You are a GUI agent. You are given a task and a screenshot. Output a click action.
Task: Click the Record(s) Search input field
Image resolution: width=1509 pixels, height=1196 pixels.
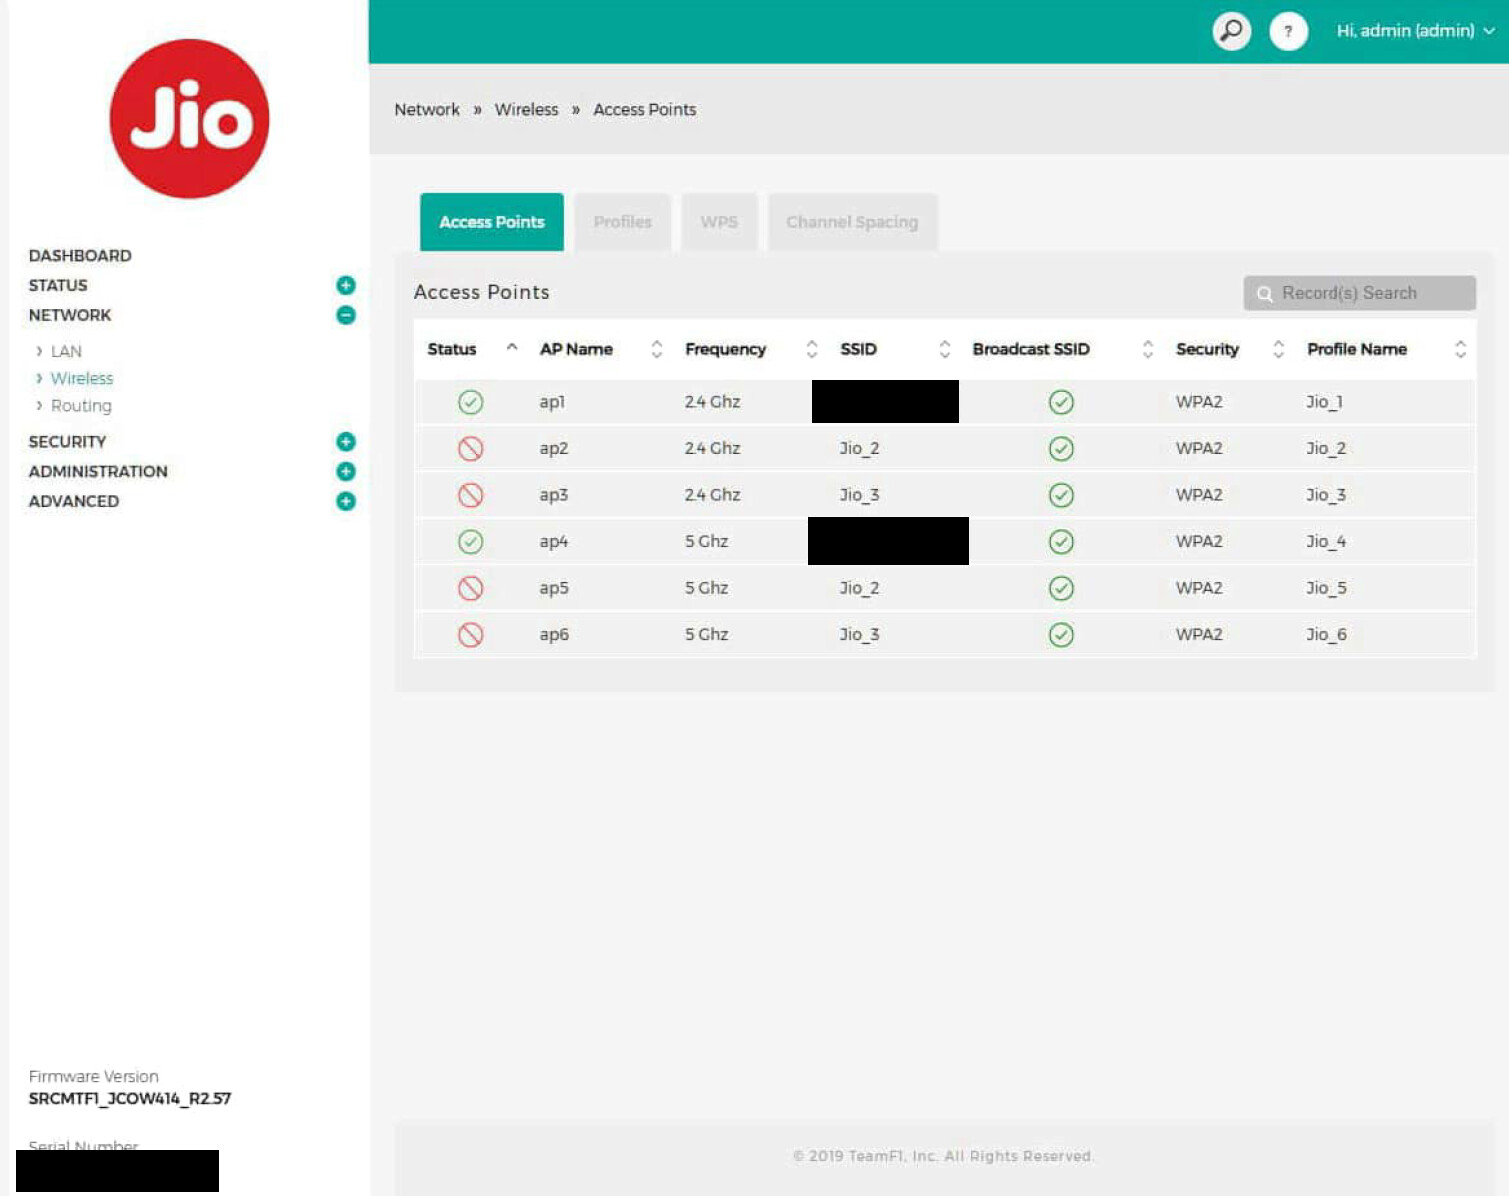(1360, 293)
